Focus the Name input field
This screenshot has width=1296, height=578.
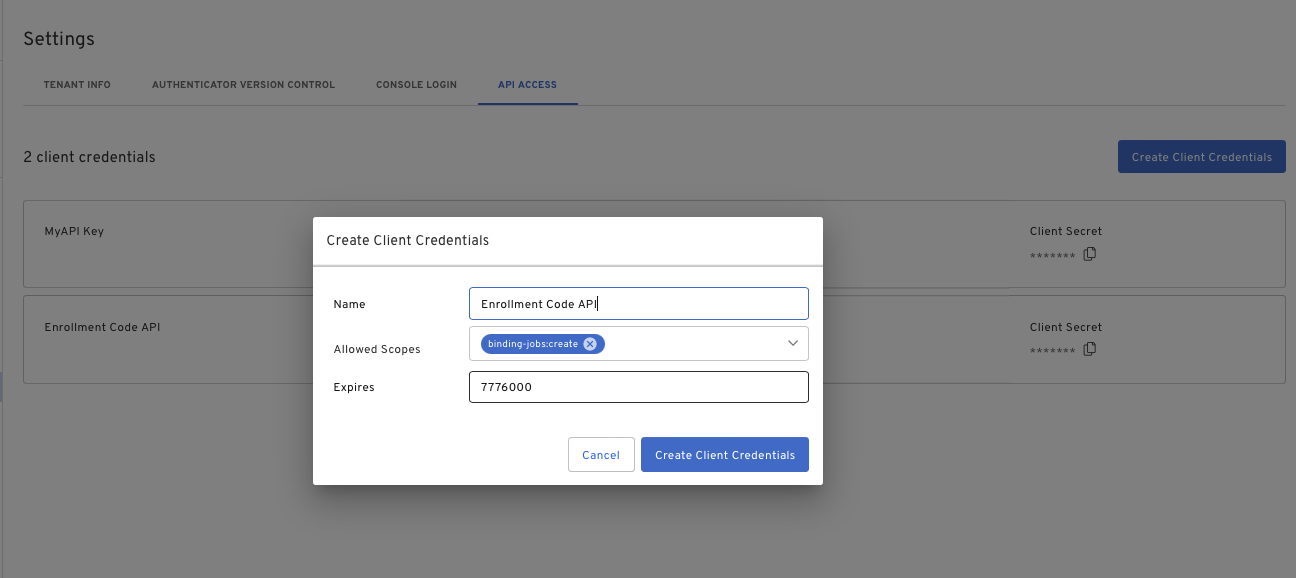tap(638, 304)
